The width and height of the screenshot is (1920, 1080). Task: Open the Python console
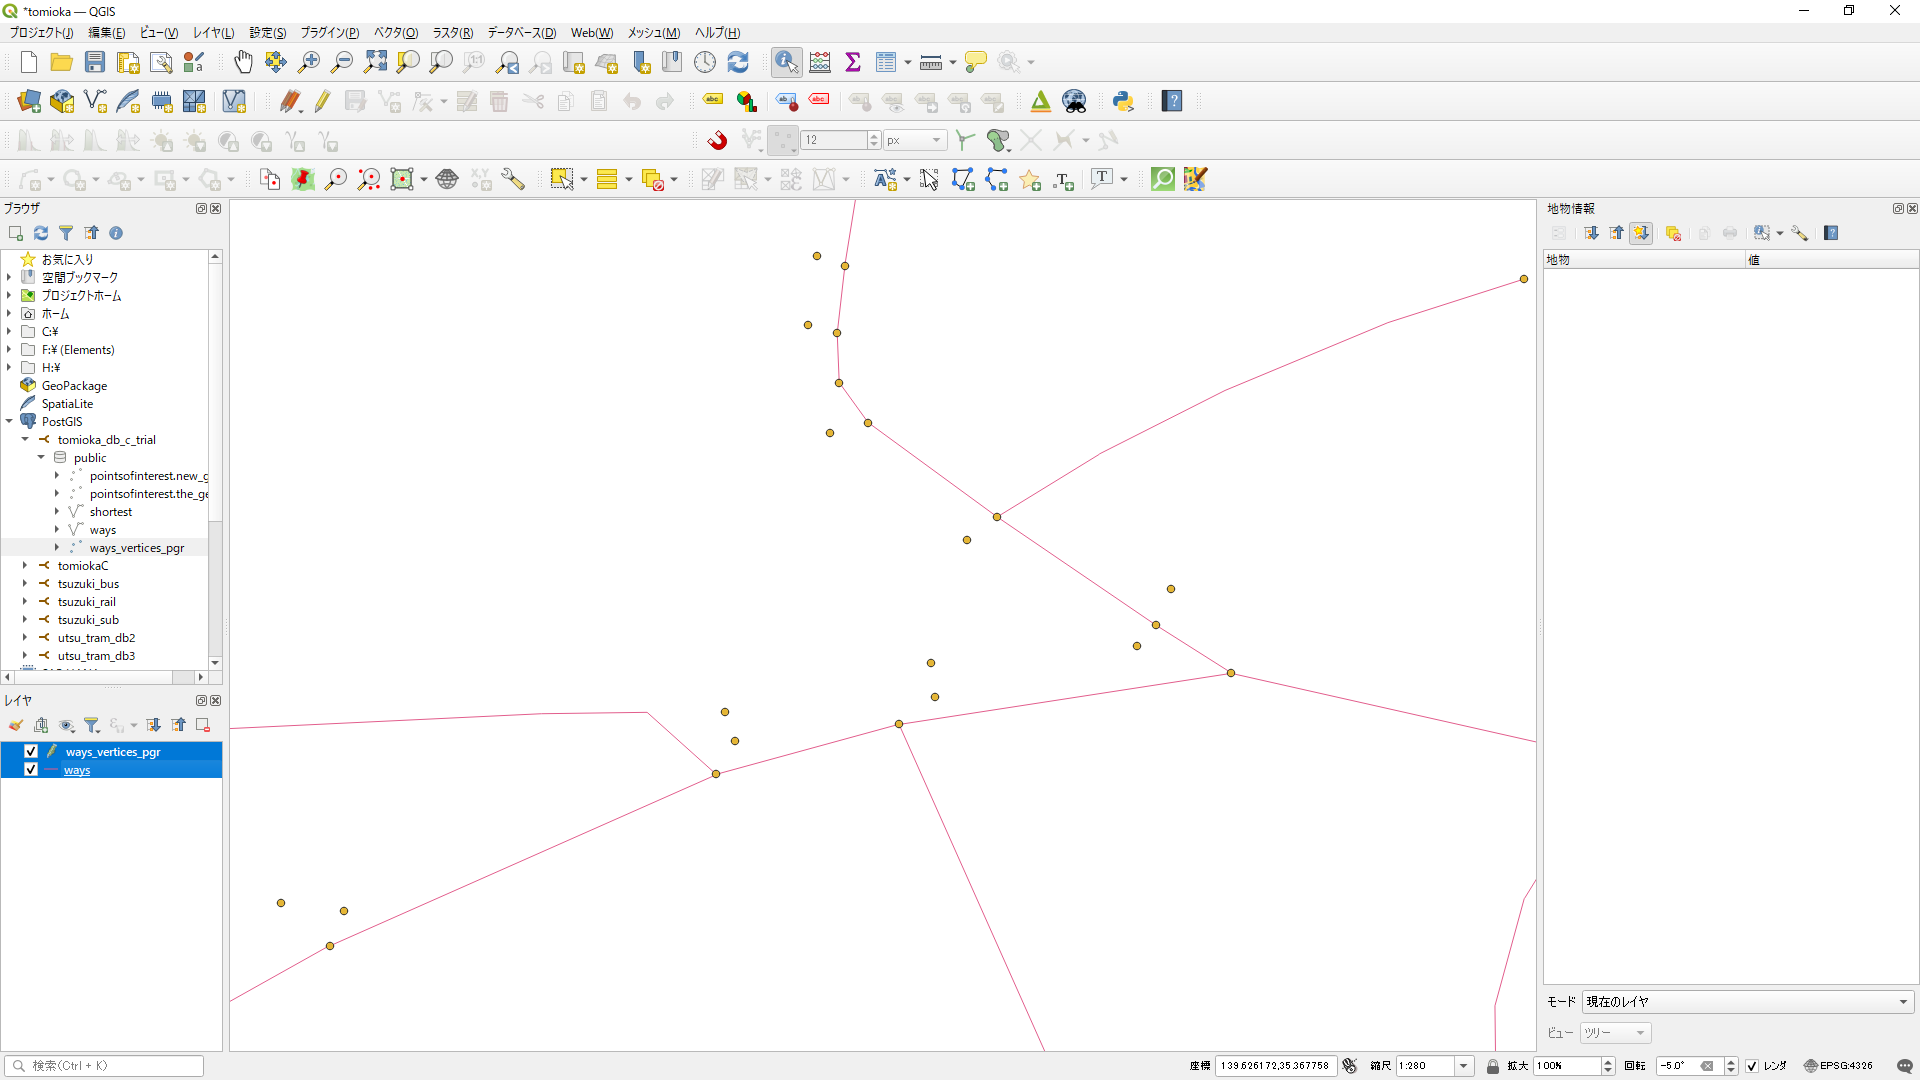tap(1123, 101)
